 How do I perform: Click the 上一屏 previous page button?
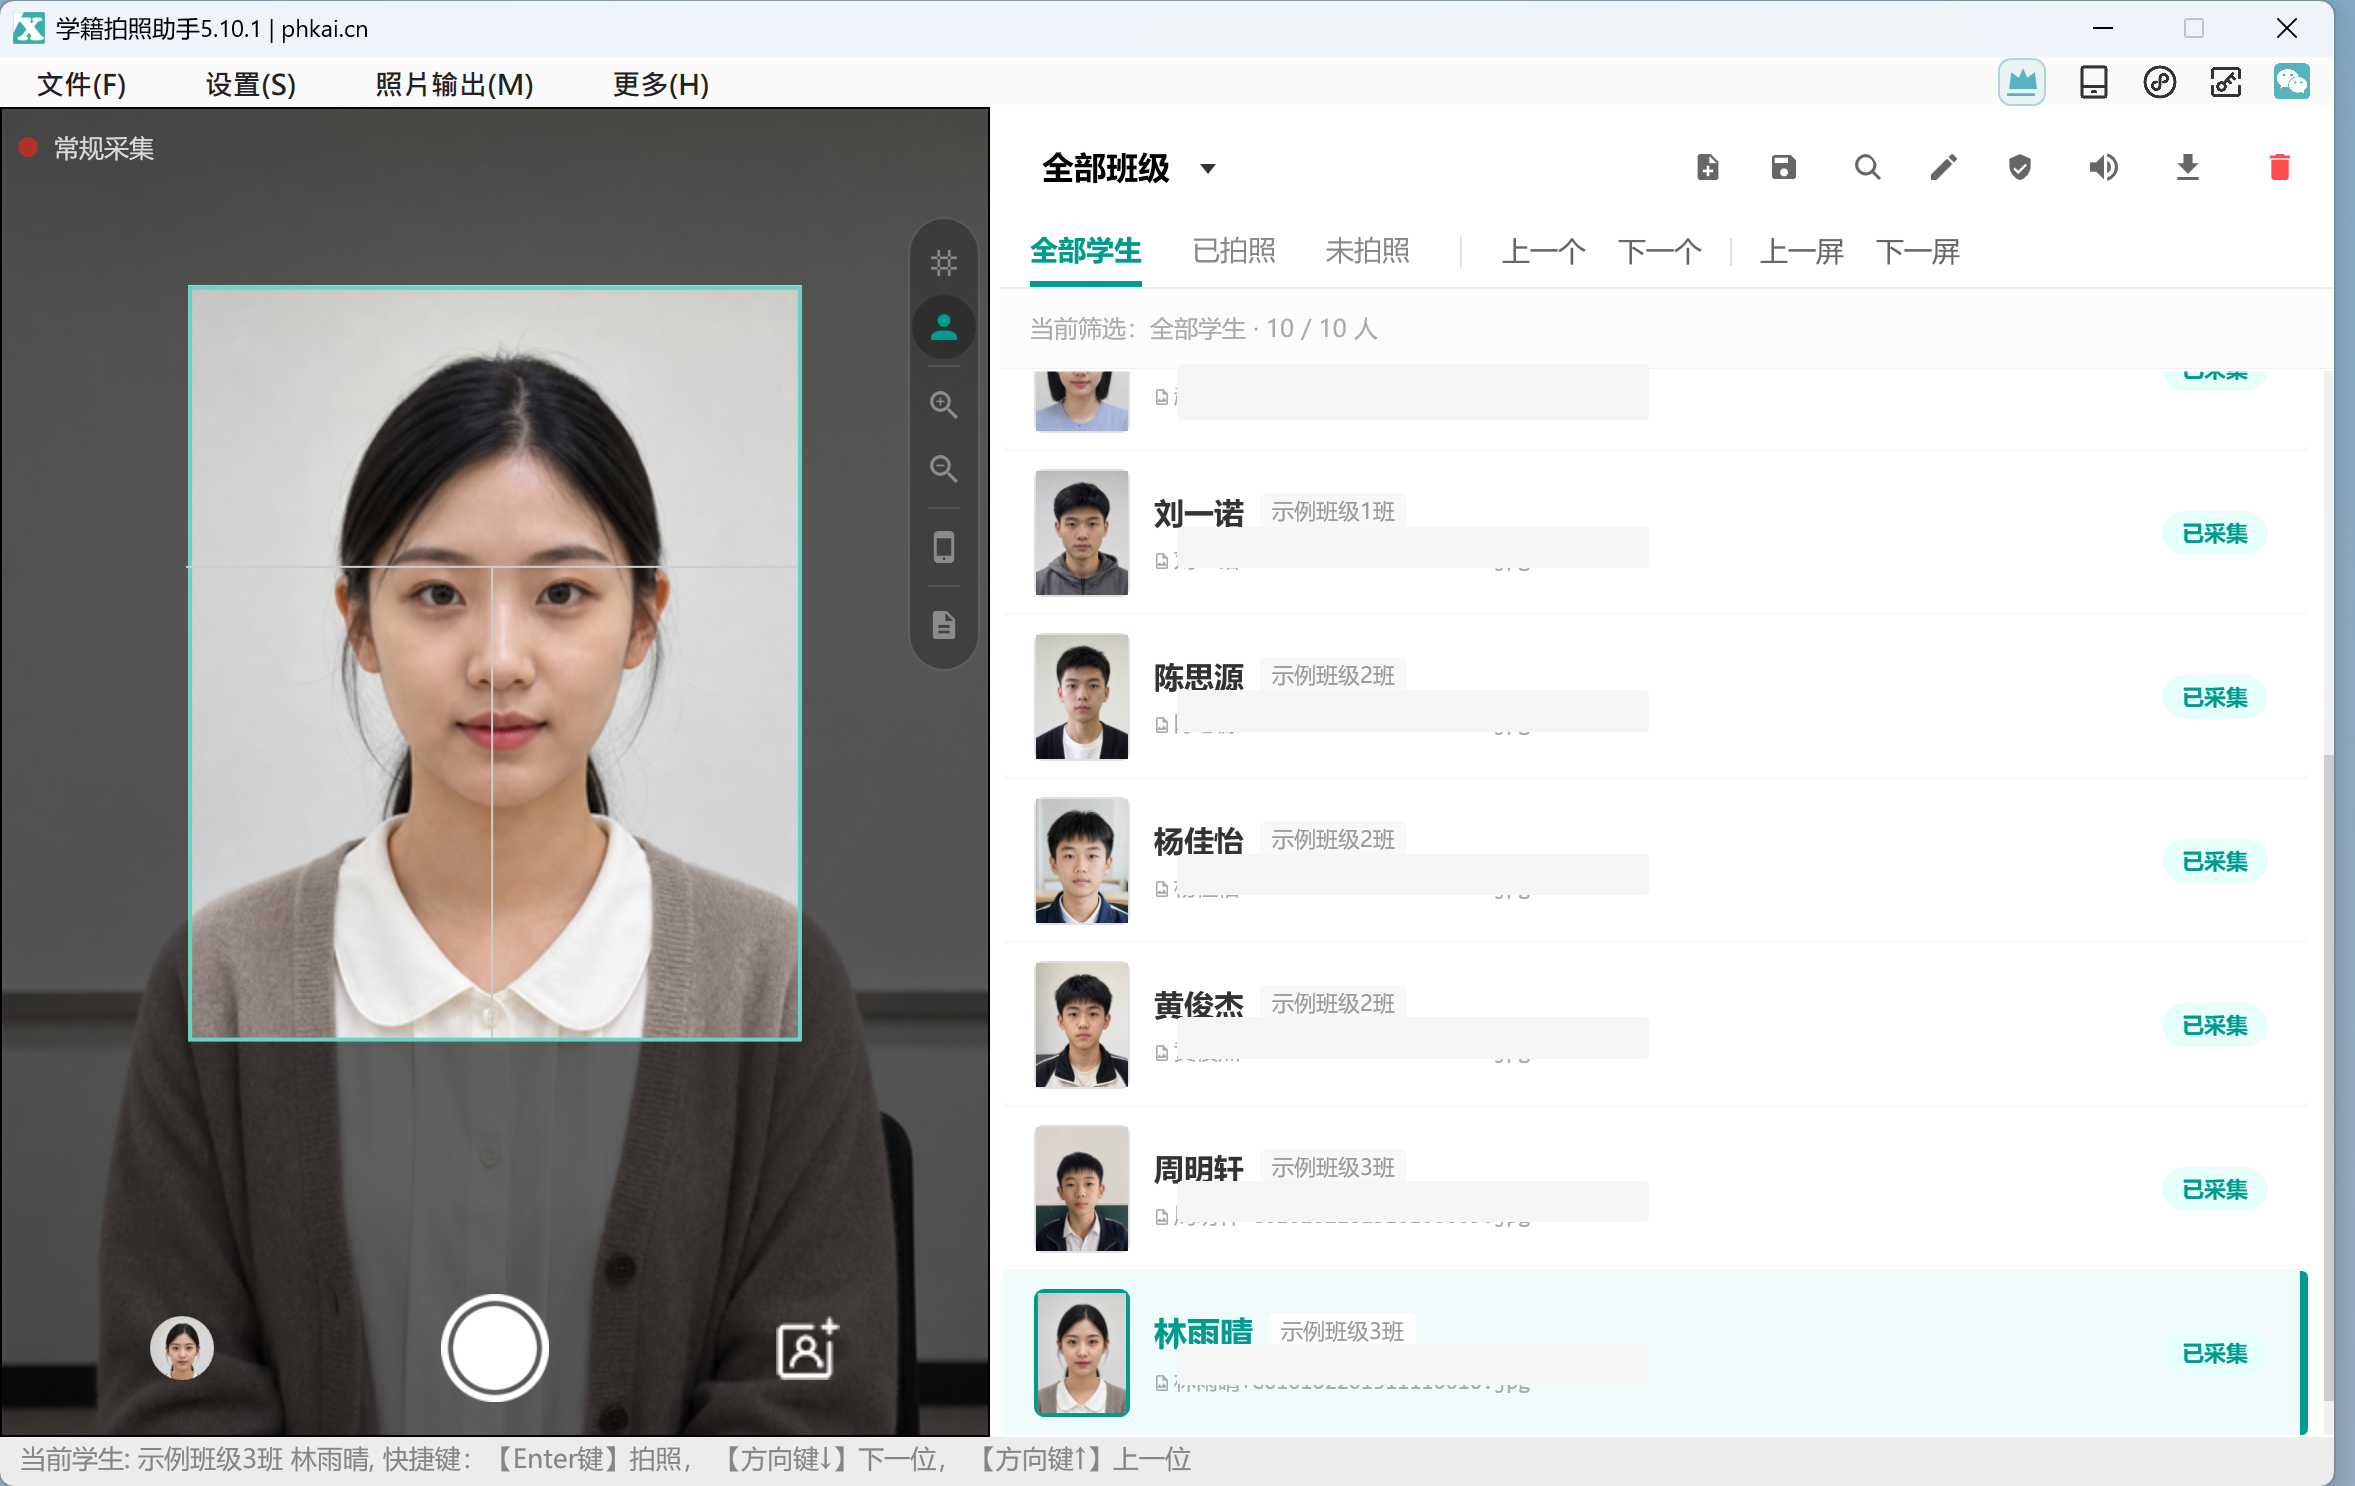[x=1801, y=251]
